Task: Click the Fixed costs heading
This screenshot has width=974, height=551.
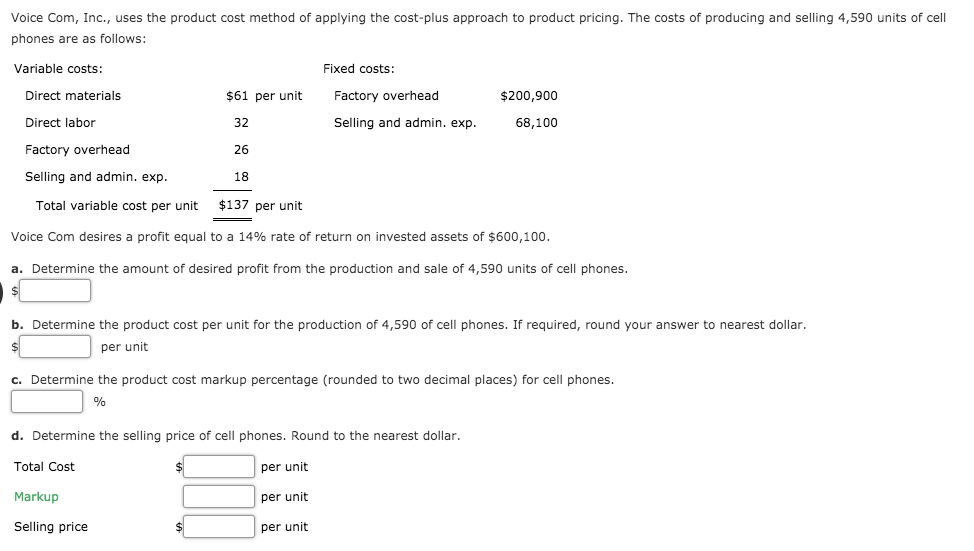Action: [358, 69]
